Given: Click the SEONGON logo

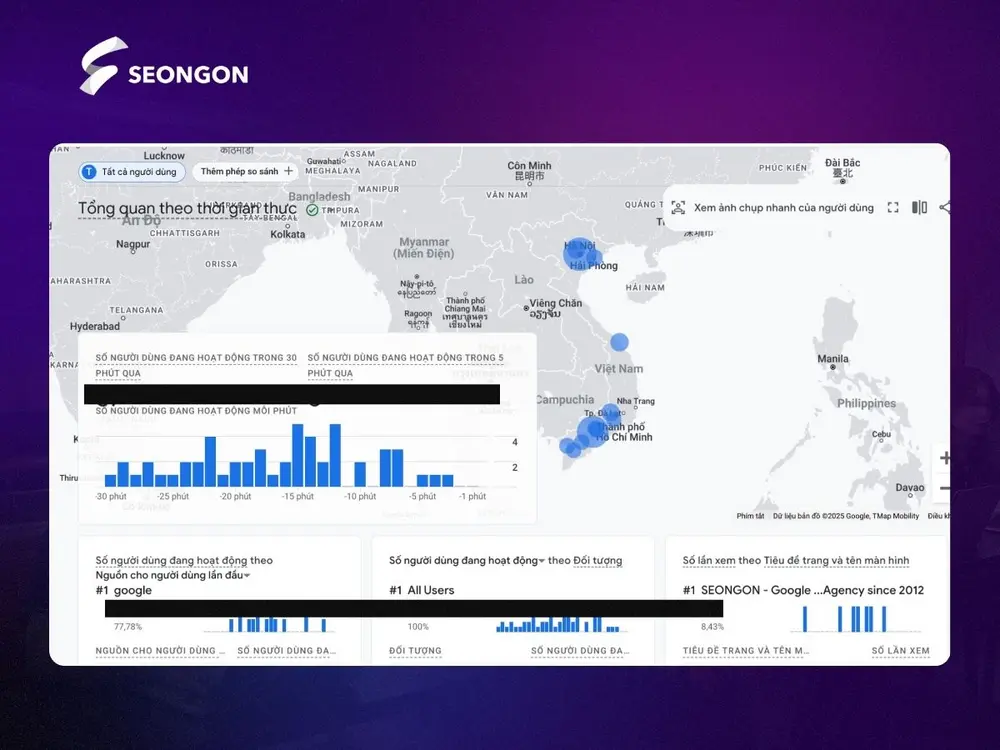Looking at the screenshot, I should [x=164, y=66].
